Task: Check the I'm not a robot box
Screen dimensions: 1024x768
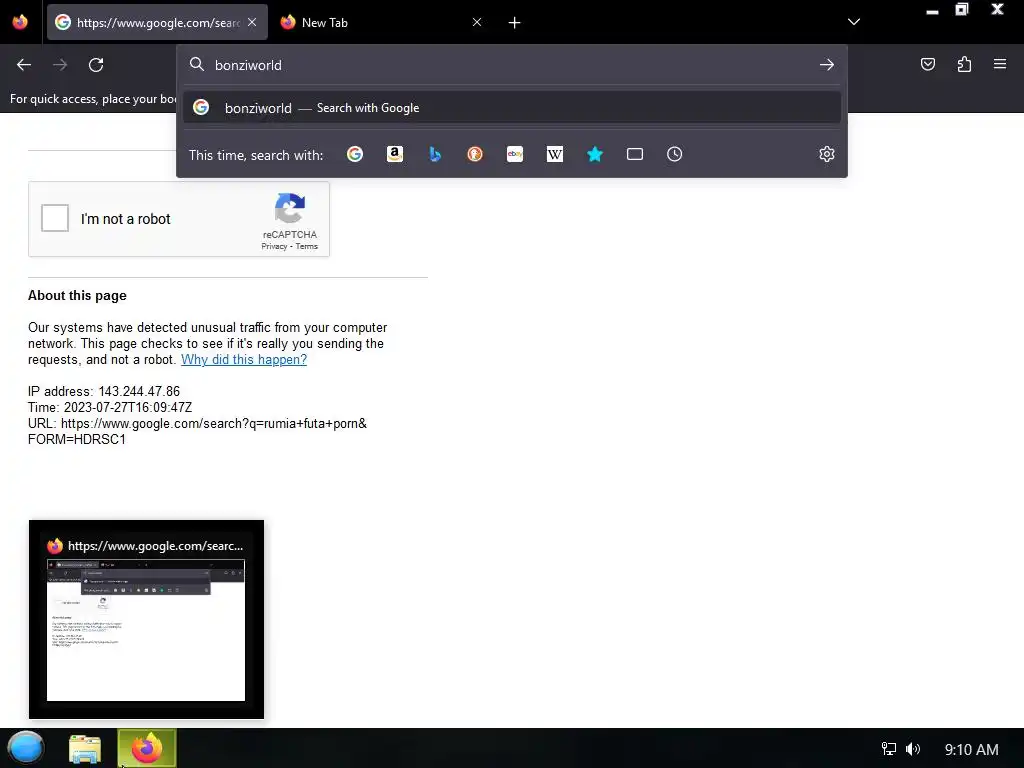Action: [x=55, y=218]
